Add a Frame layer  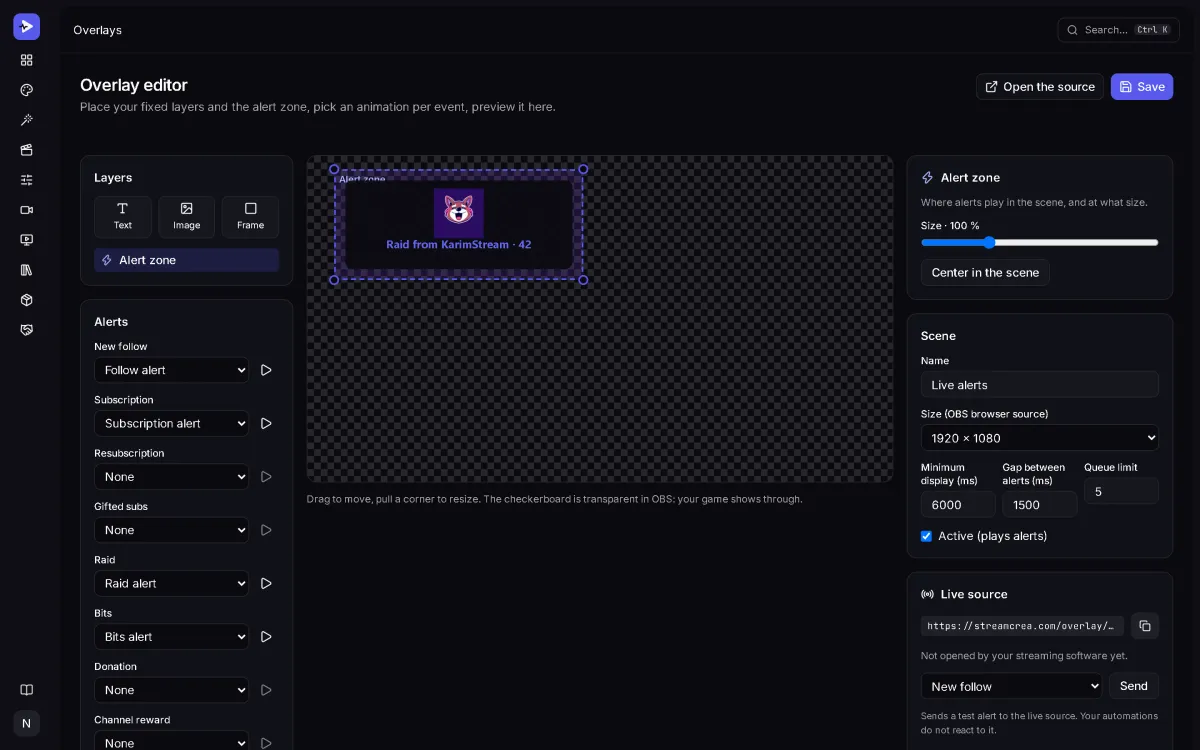(x=250, y=216)
